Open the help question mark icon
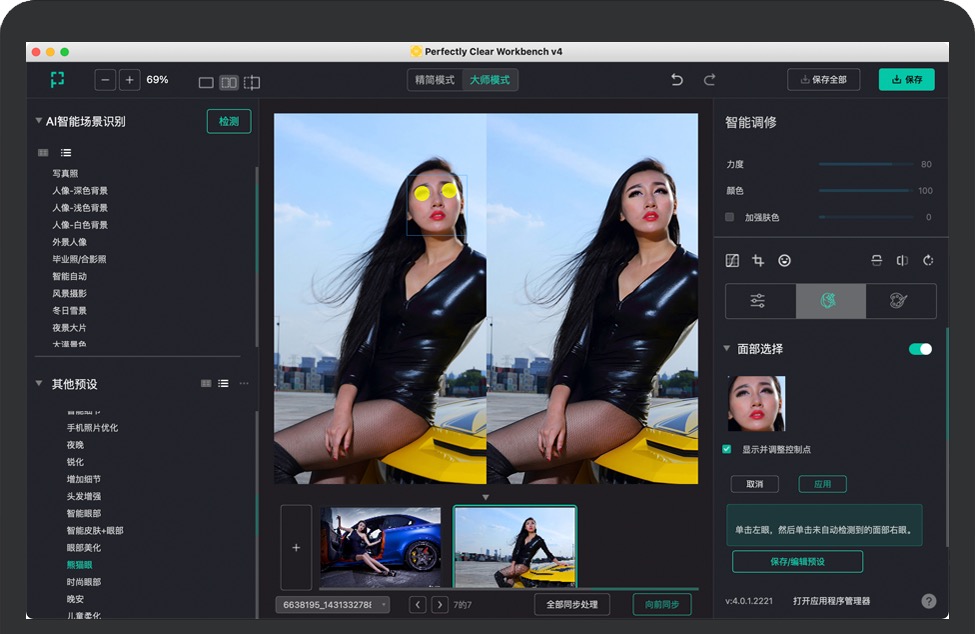The image size is (975, 634). (928, 601)
